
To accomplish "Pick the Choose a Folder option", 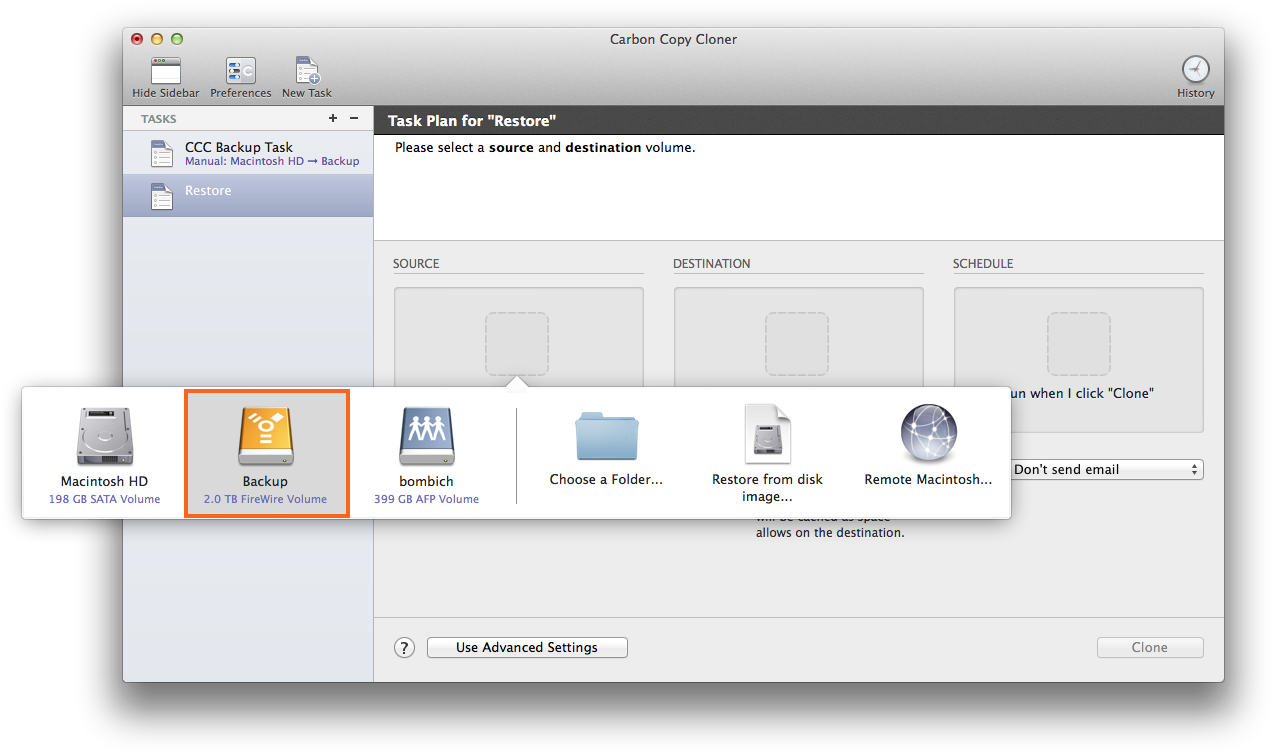I will point(606,448).
